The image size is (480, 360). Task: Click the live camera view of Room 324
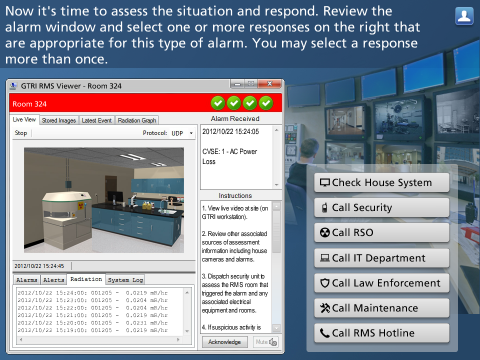coord(104,200)
